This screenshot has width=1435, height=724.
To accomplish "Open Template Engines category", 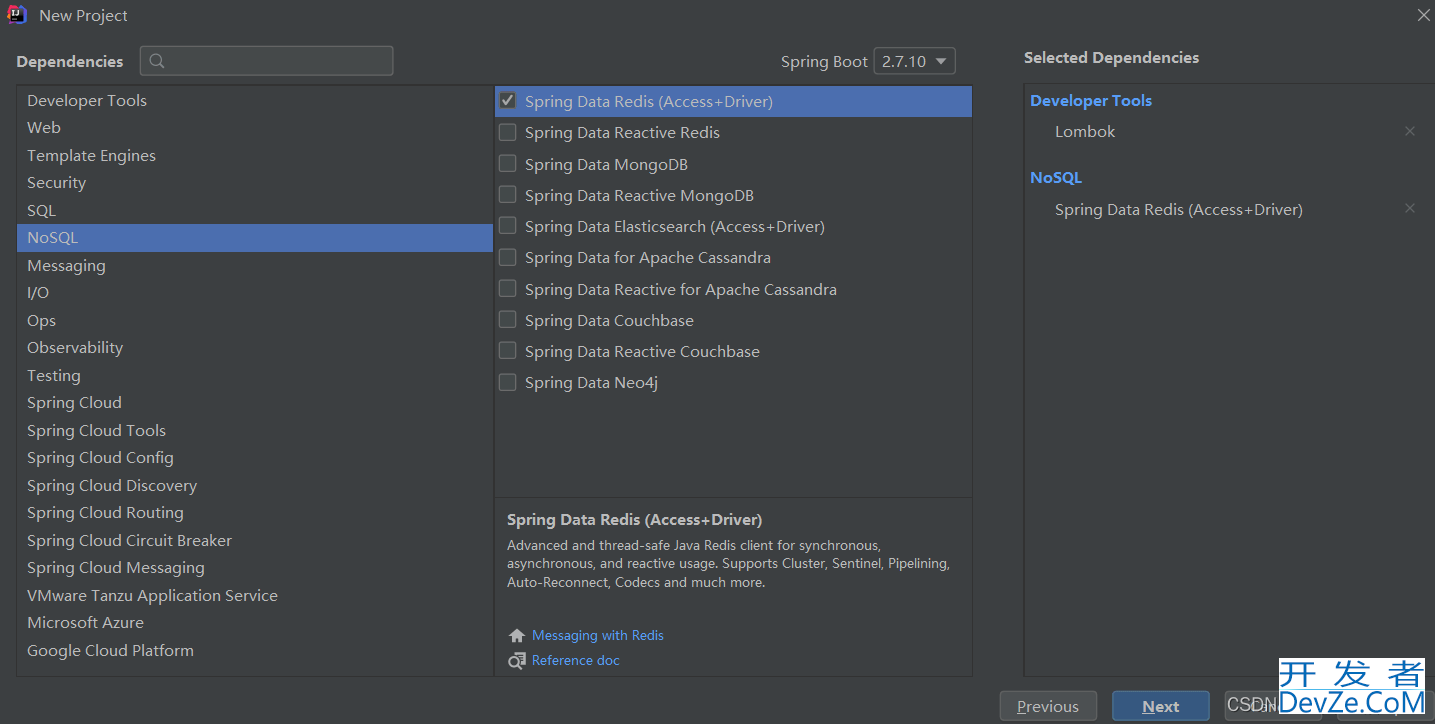I will (x=255, y=155).
